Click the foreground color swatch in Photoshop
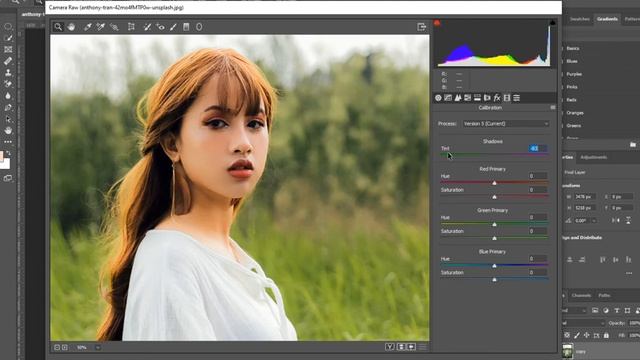 [1, 156]
